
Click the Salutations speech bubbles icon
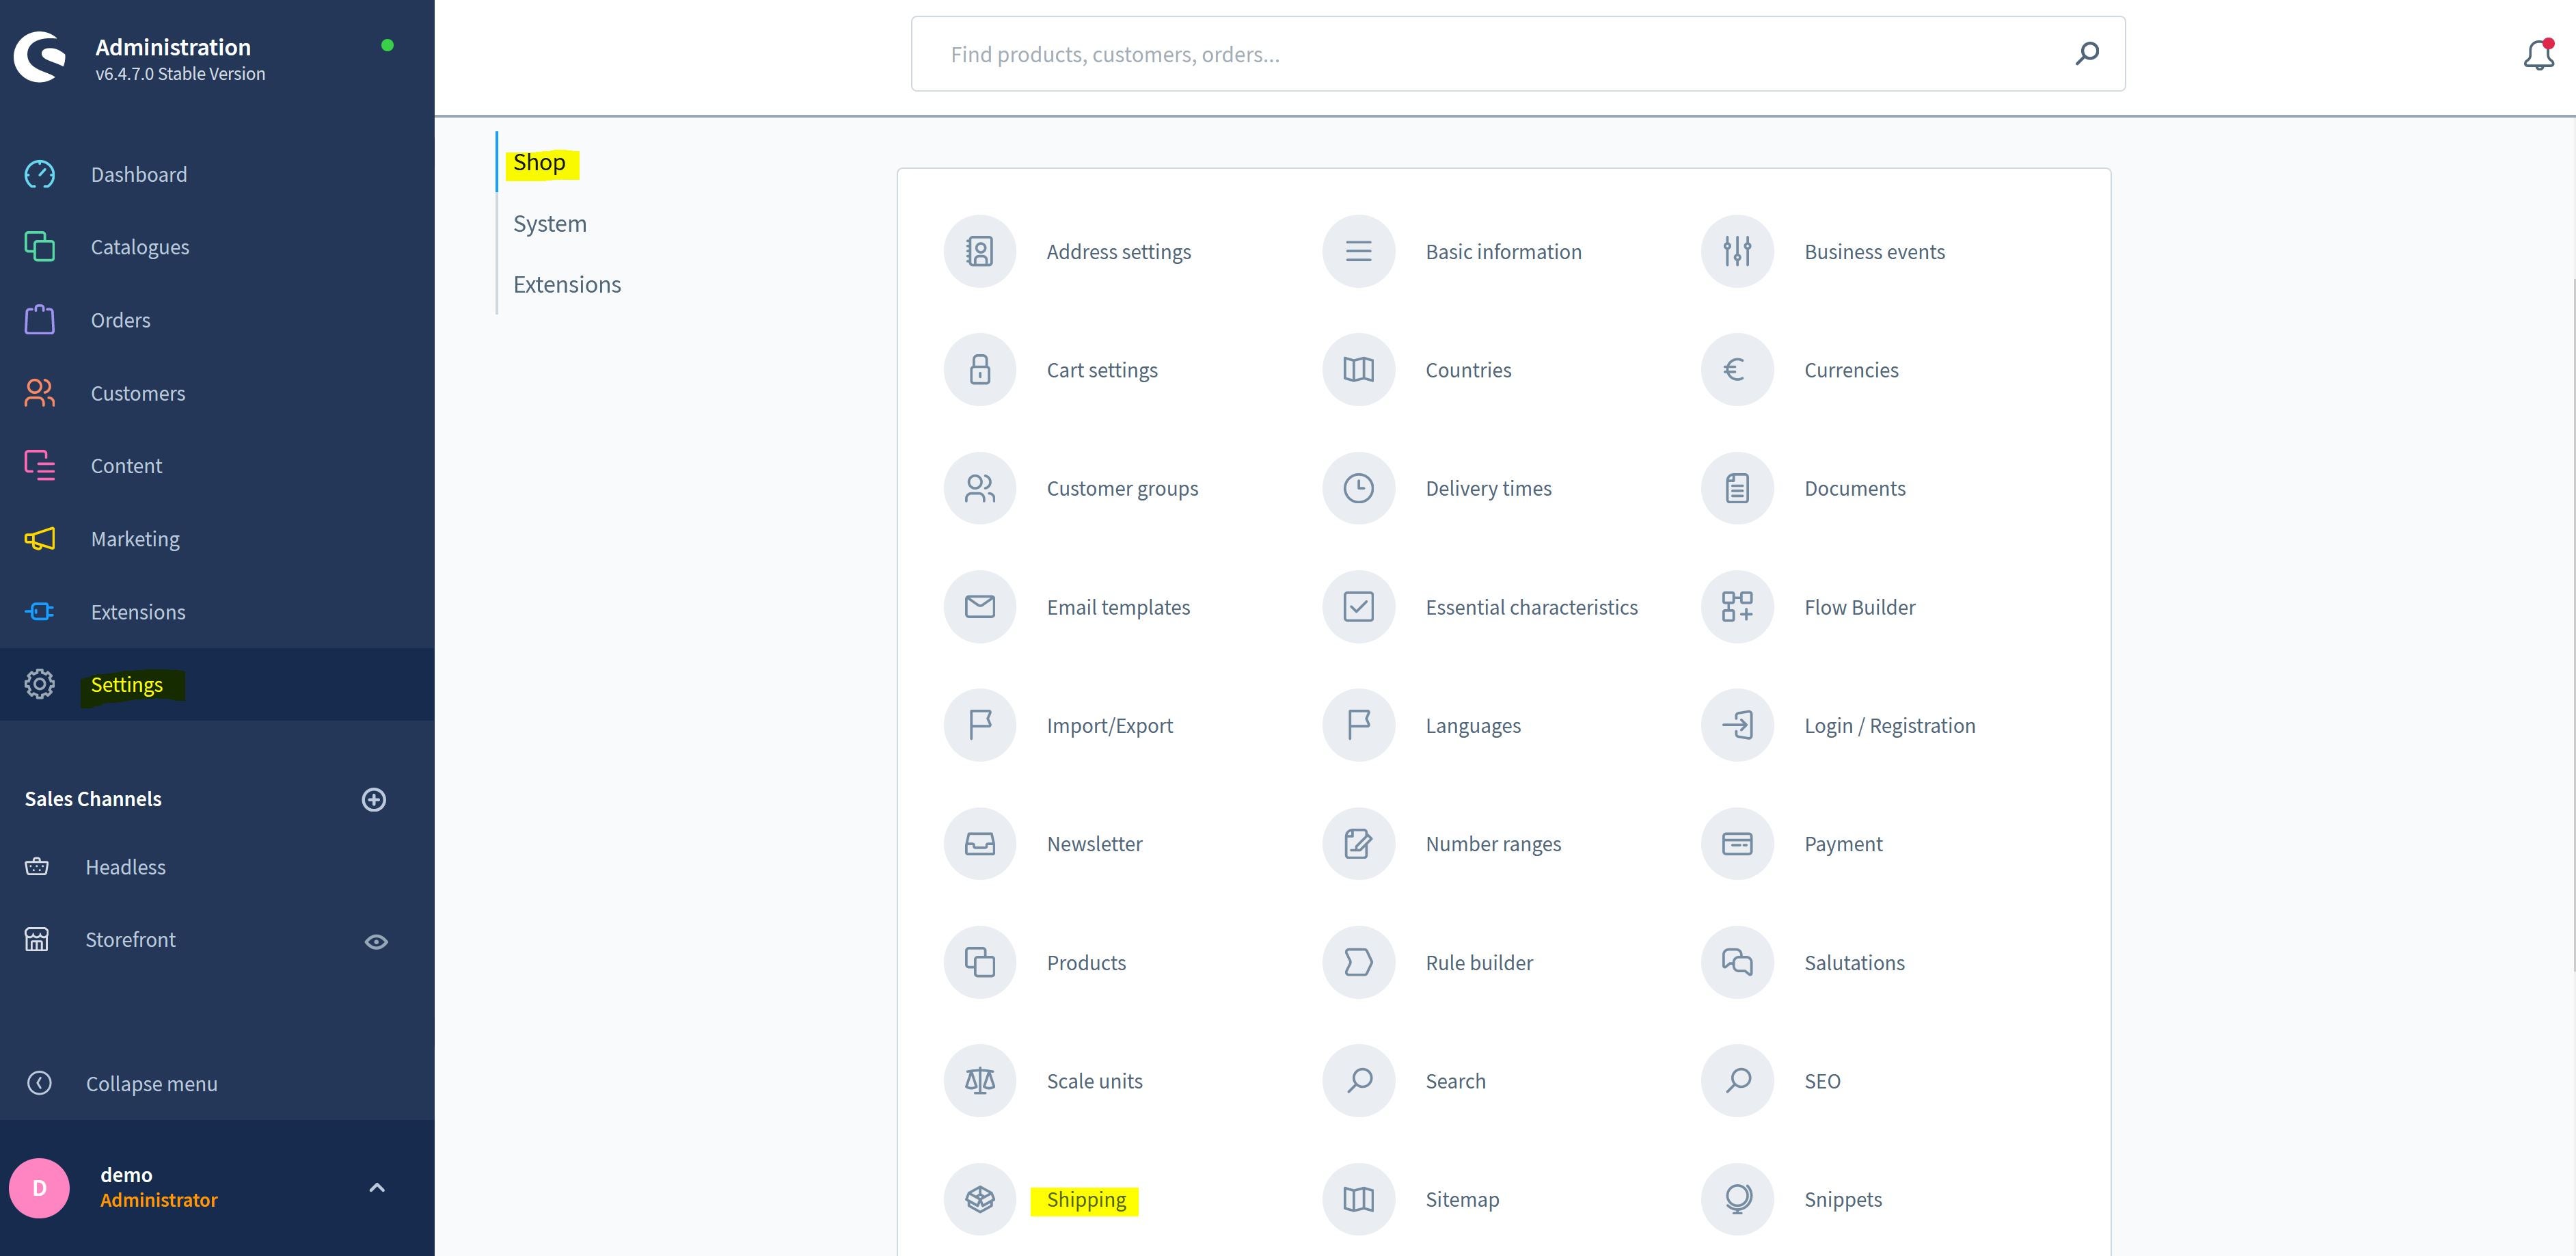pyautogui.click(x=1737, y=962)
